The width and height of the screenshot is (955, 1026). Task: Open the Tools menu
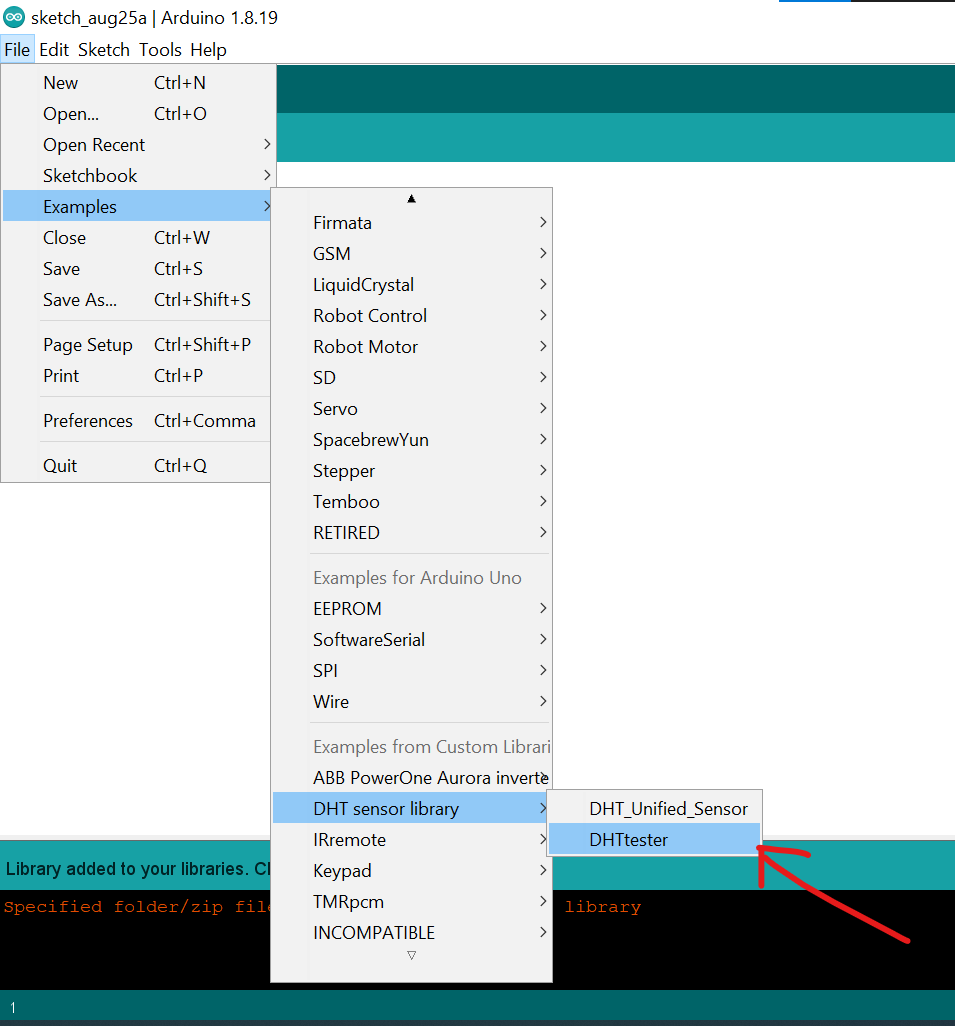click(x=160, y=50)
